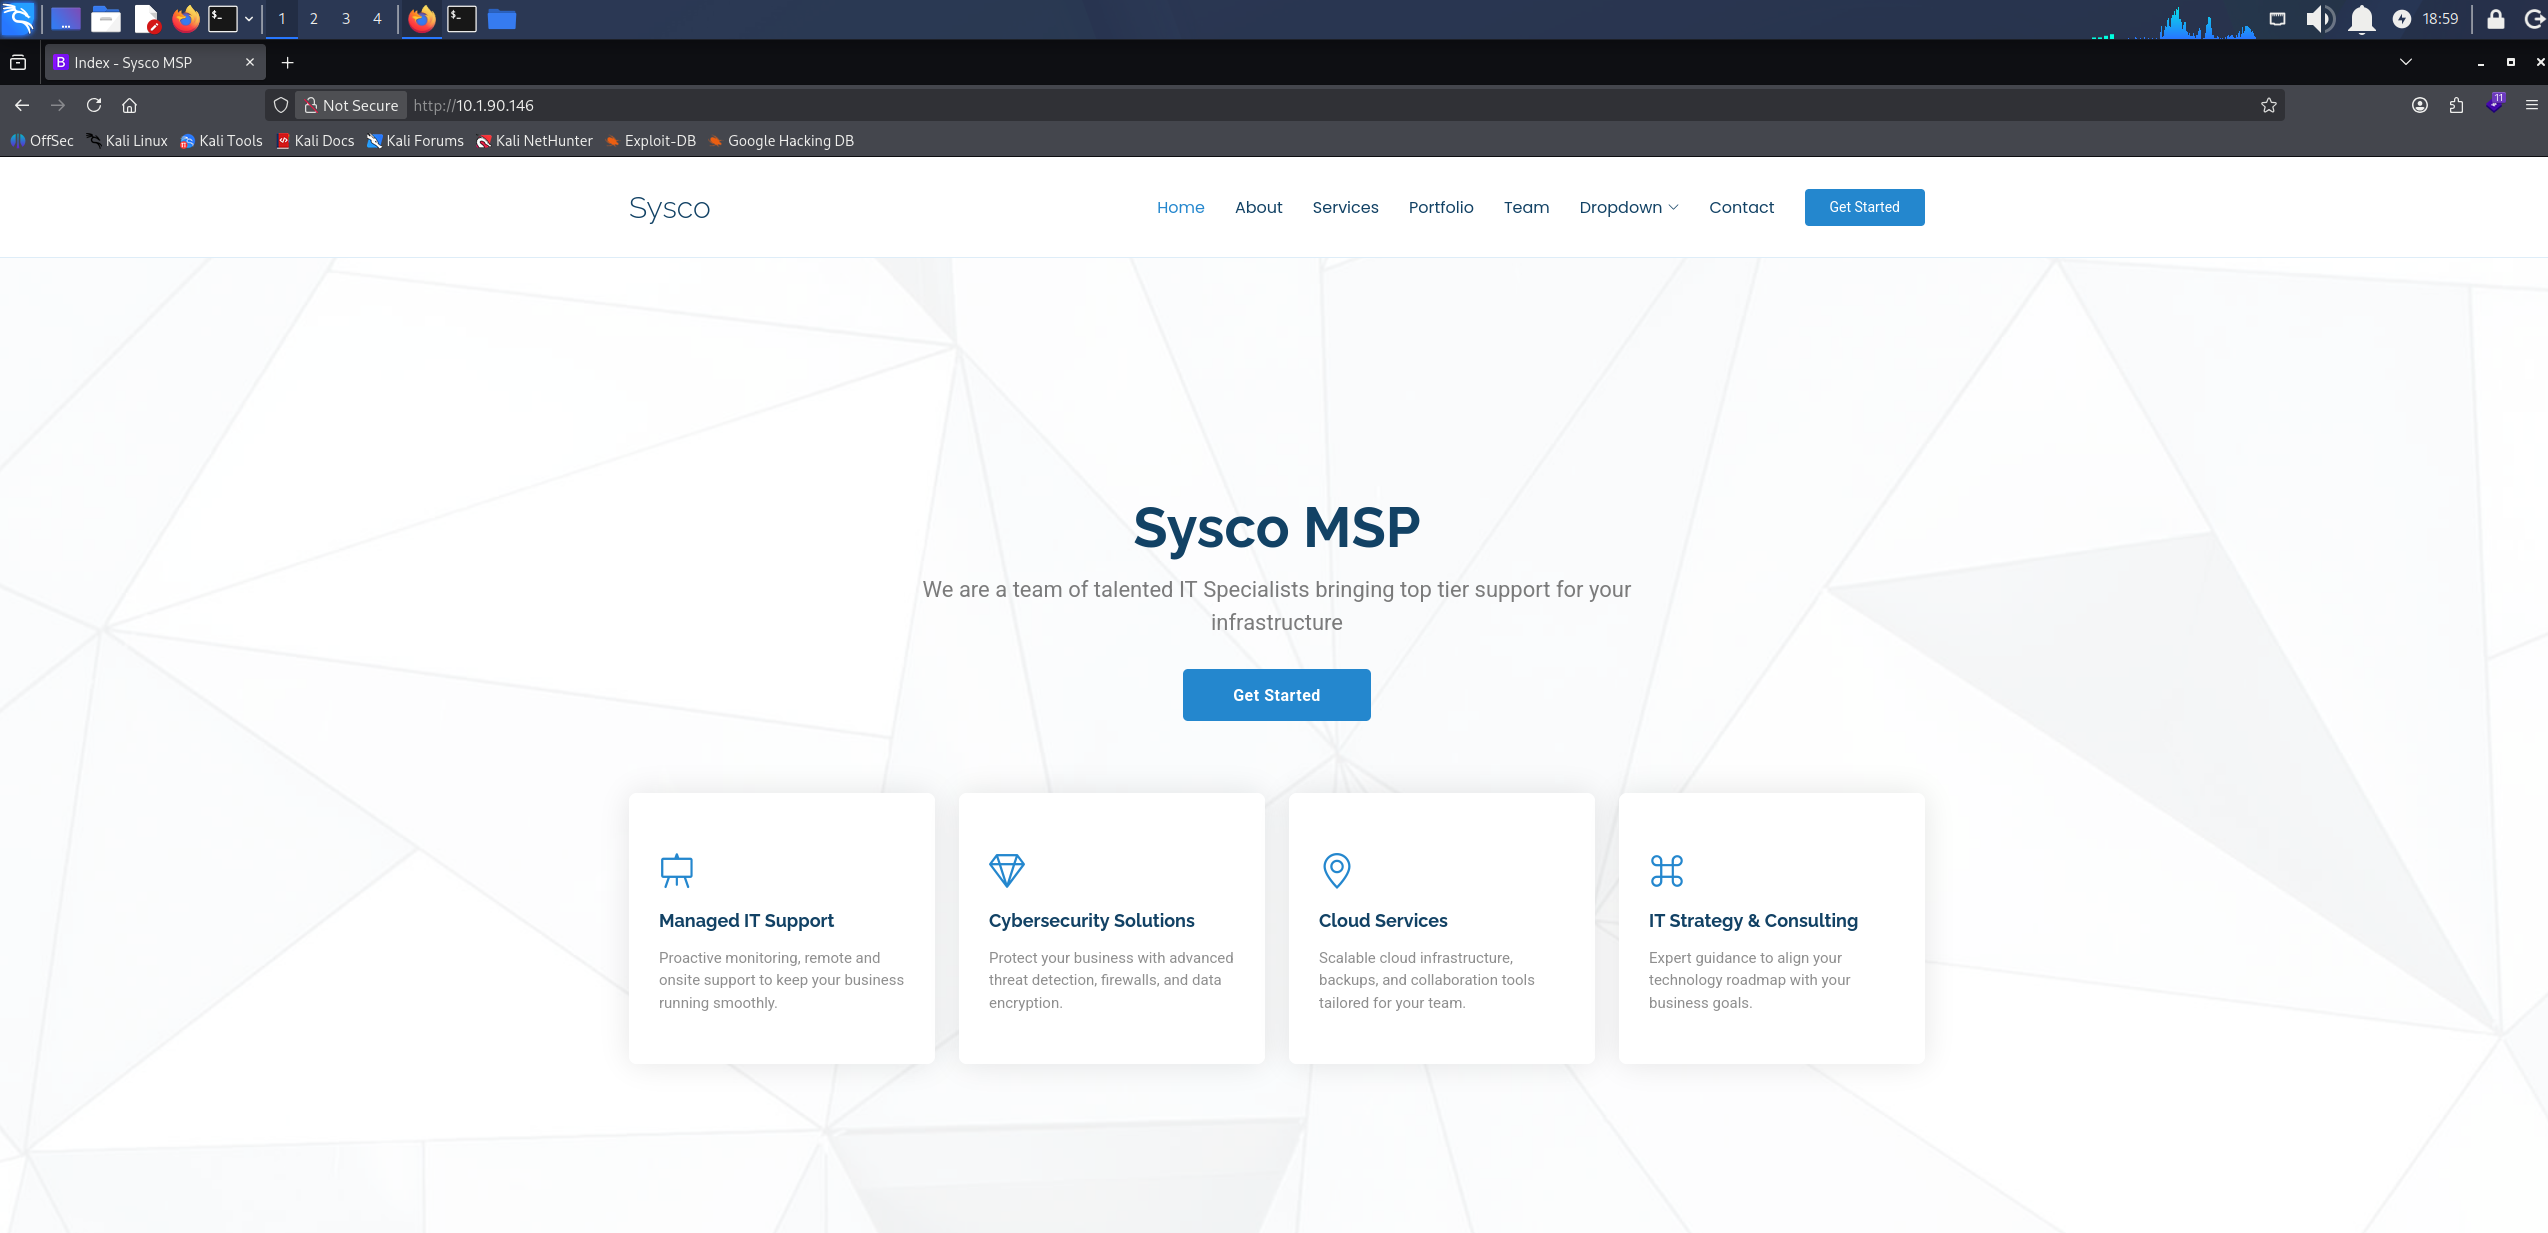
Task: Open the Kali Tools bookmark
Action: click(221, 141)
